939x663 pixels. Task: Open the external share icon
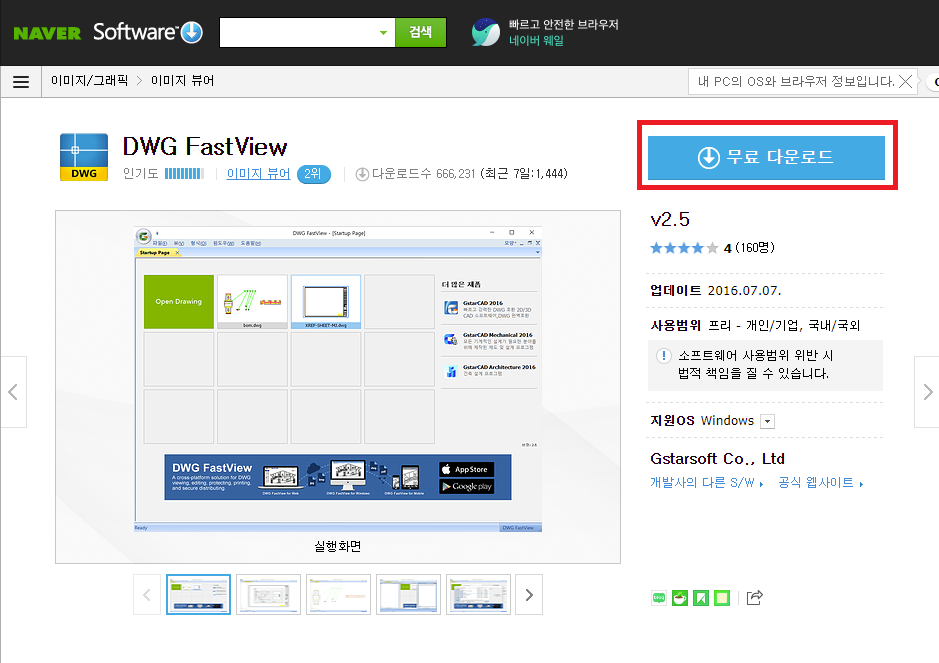tap(755, 597)
